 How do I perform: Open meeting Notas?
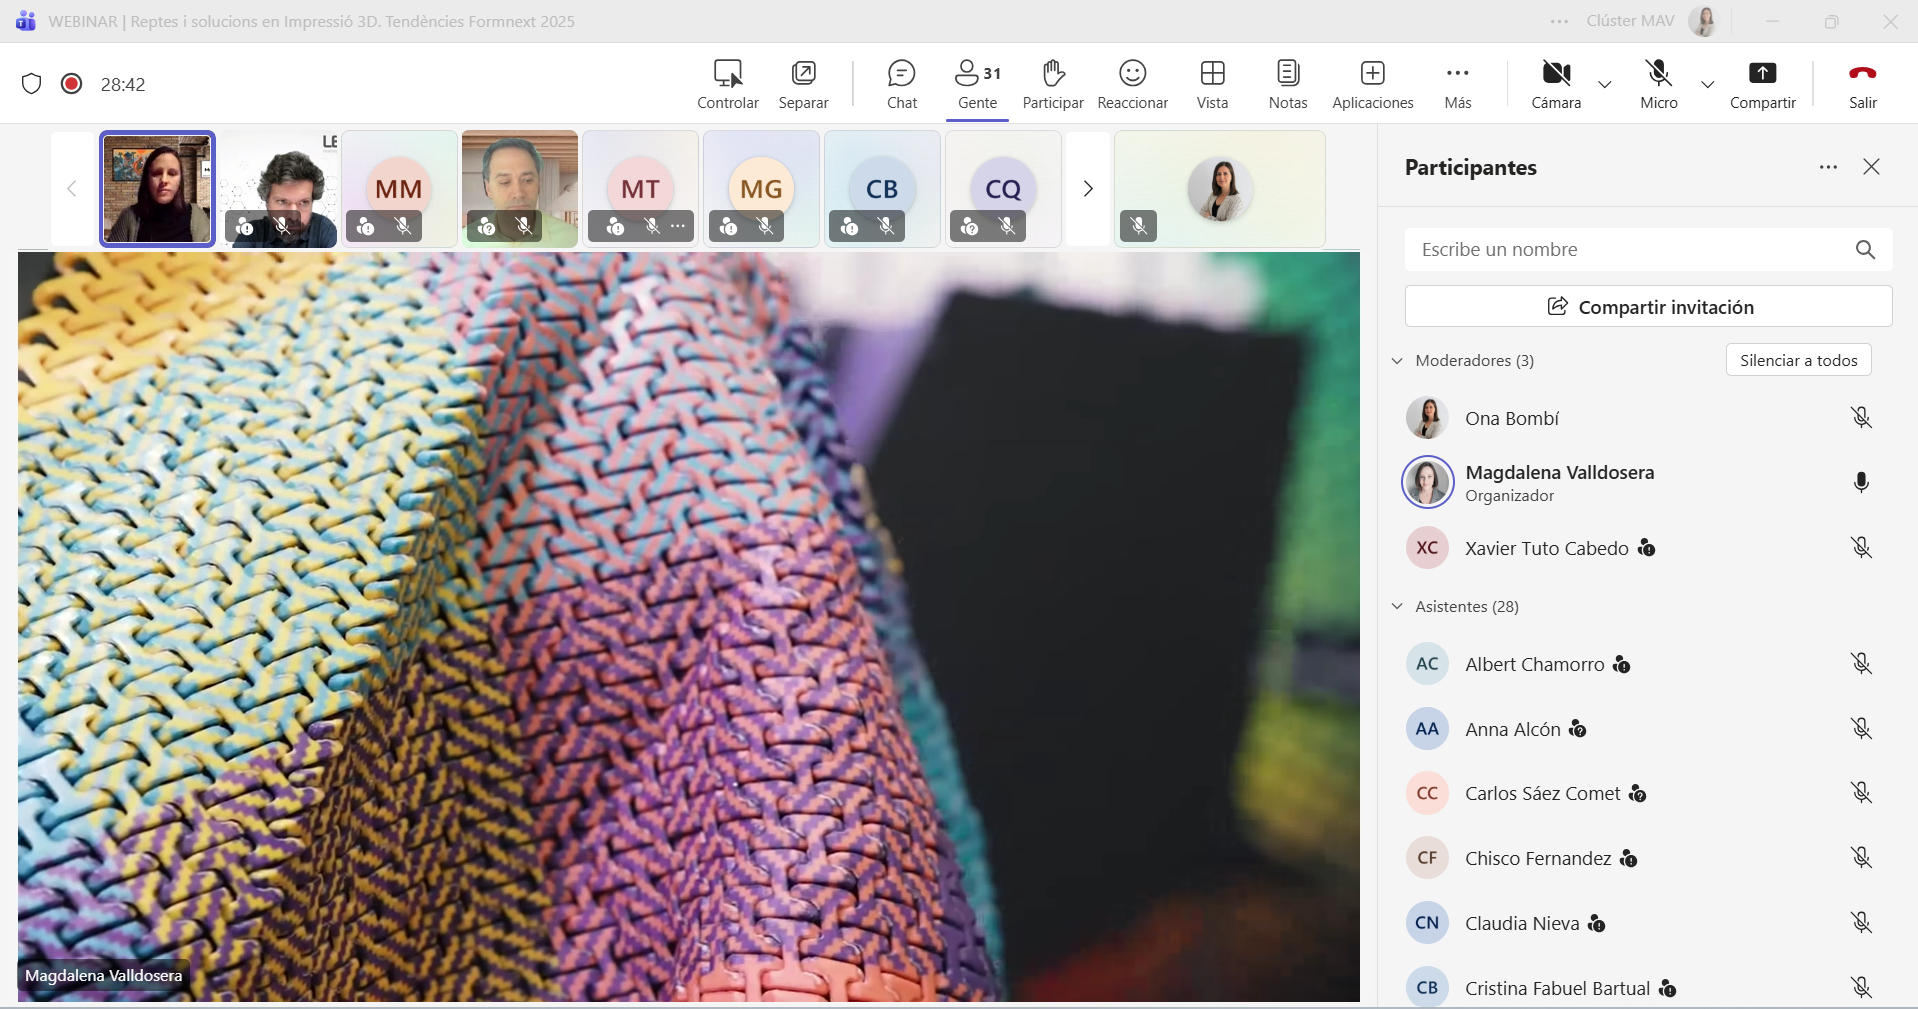(x=1287, y=84)
